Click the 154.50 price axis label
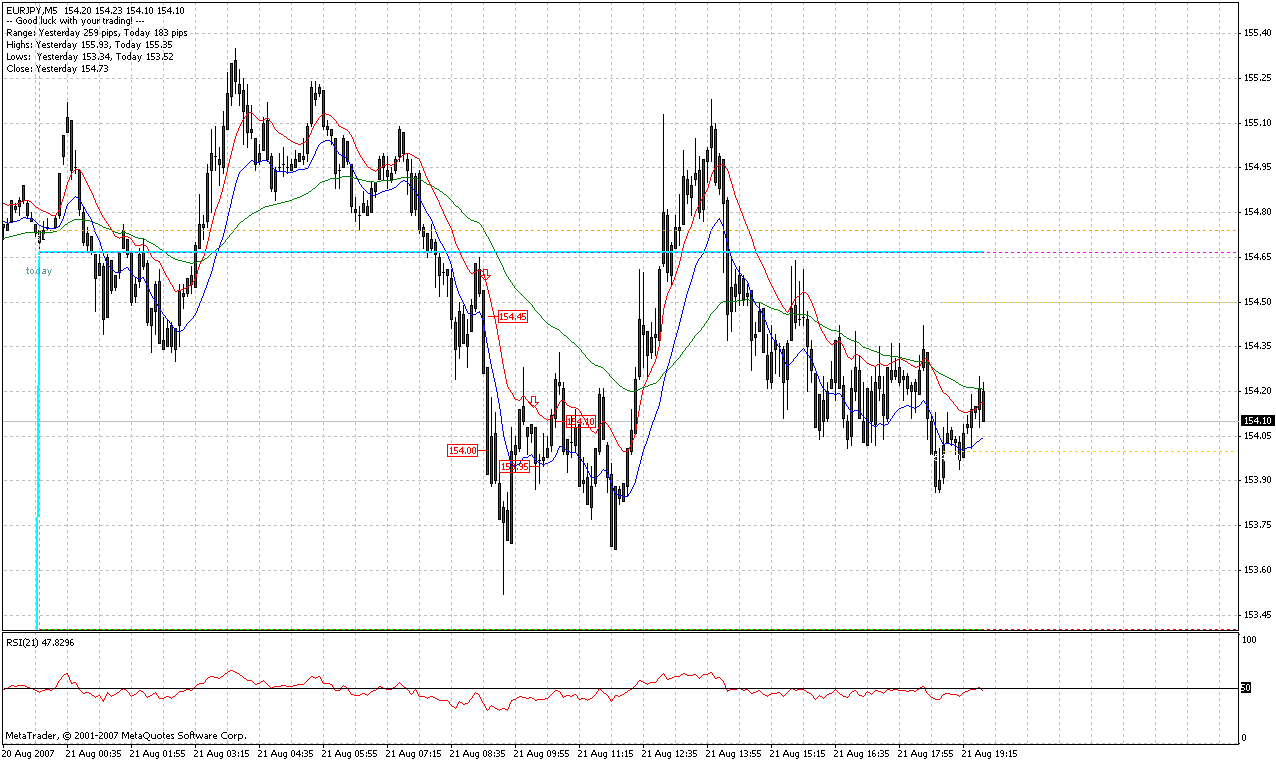Image resolution: width=1276 pixels, height=761 pixels. pos(1258,301)
